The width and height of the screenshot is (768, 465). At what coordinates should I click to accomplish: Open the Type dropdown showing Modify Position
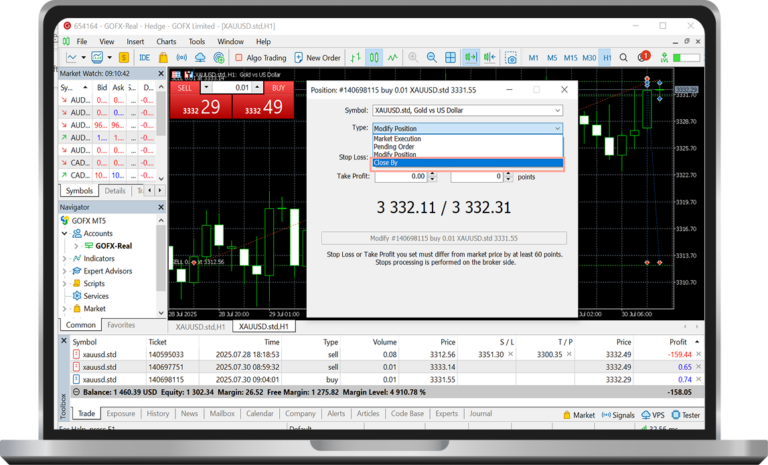pos(467,128)
